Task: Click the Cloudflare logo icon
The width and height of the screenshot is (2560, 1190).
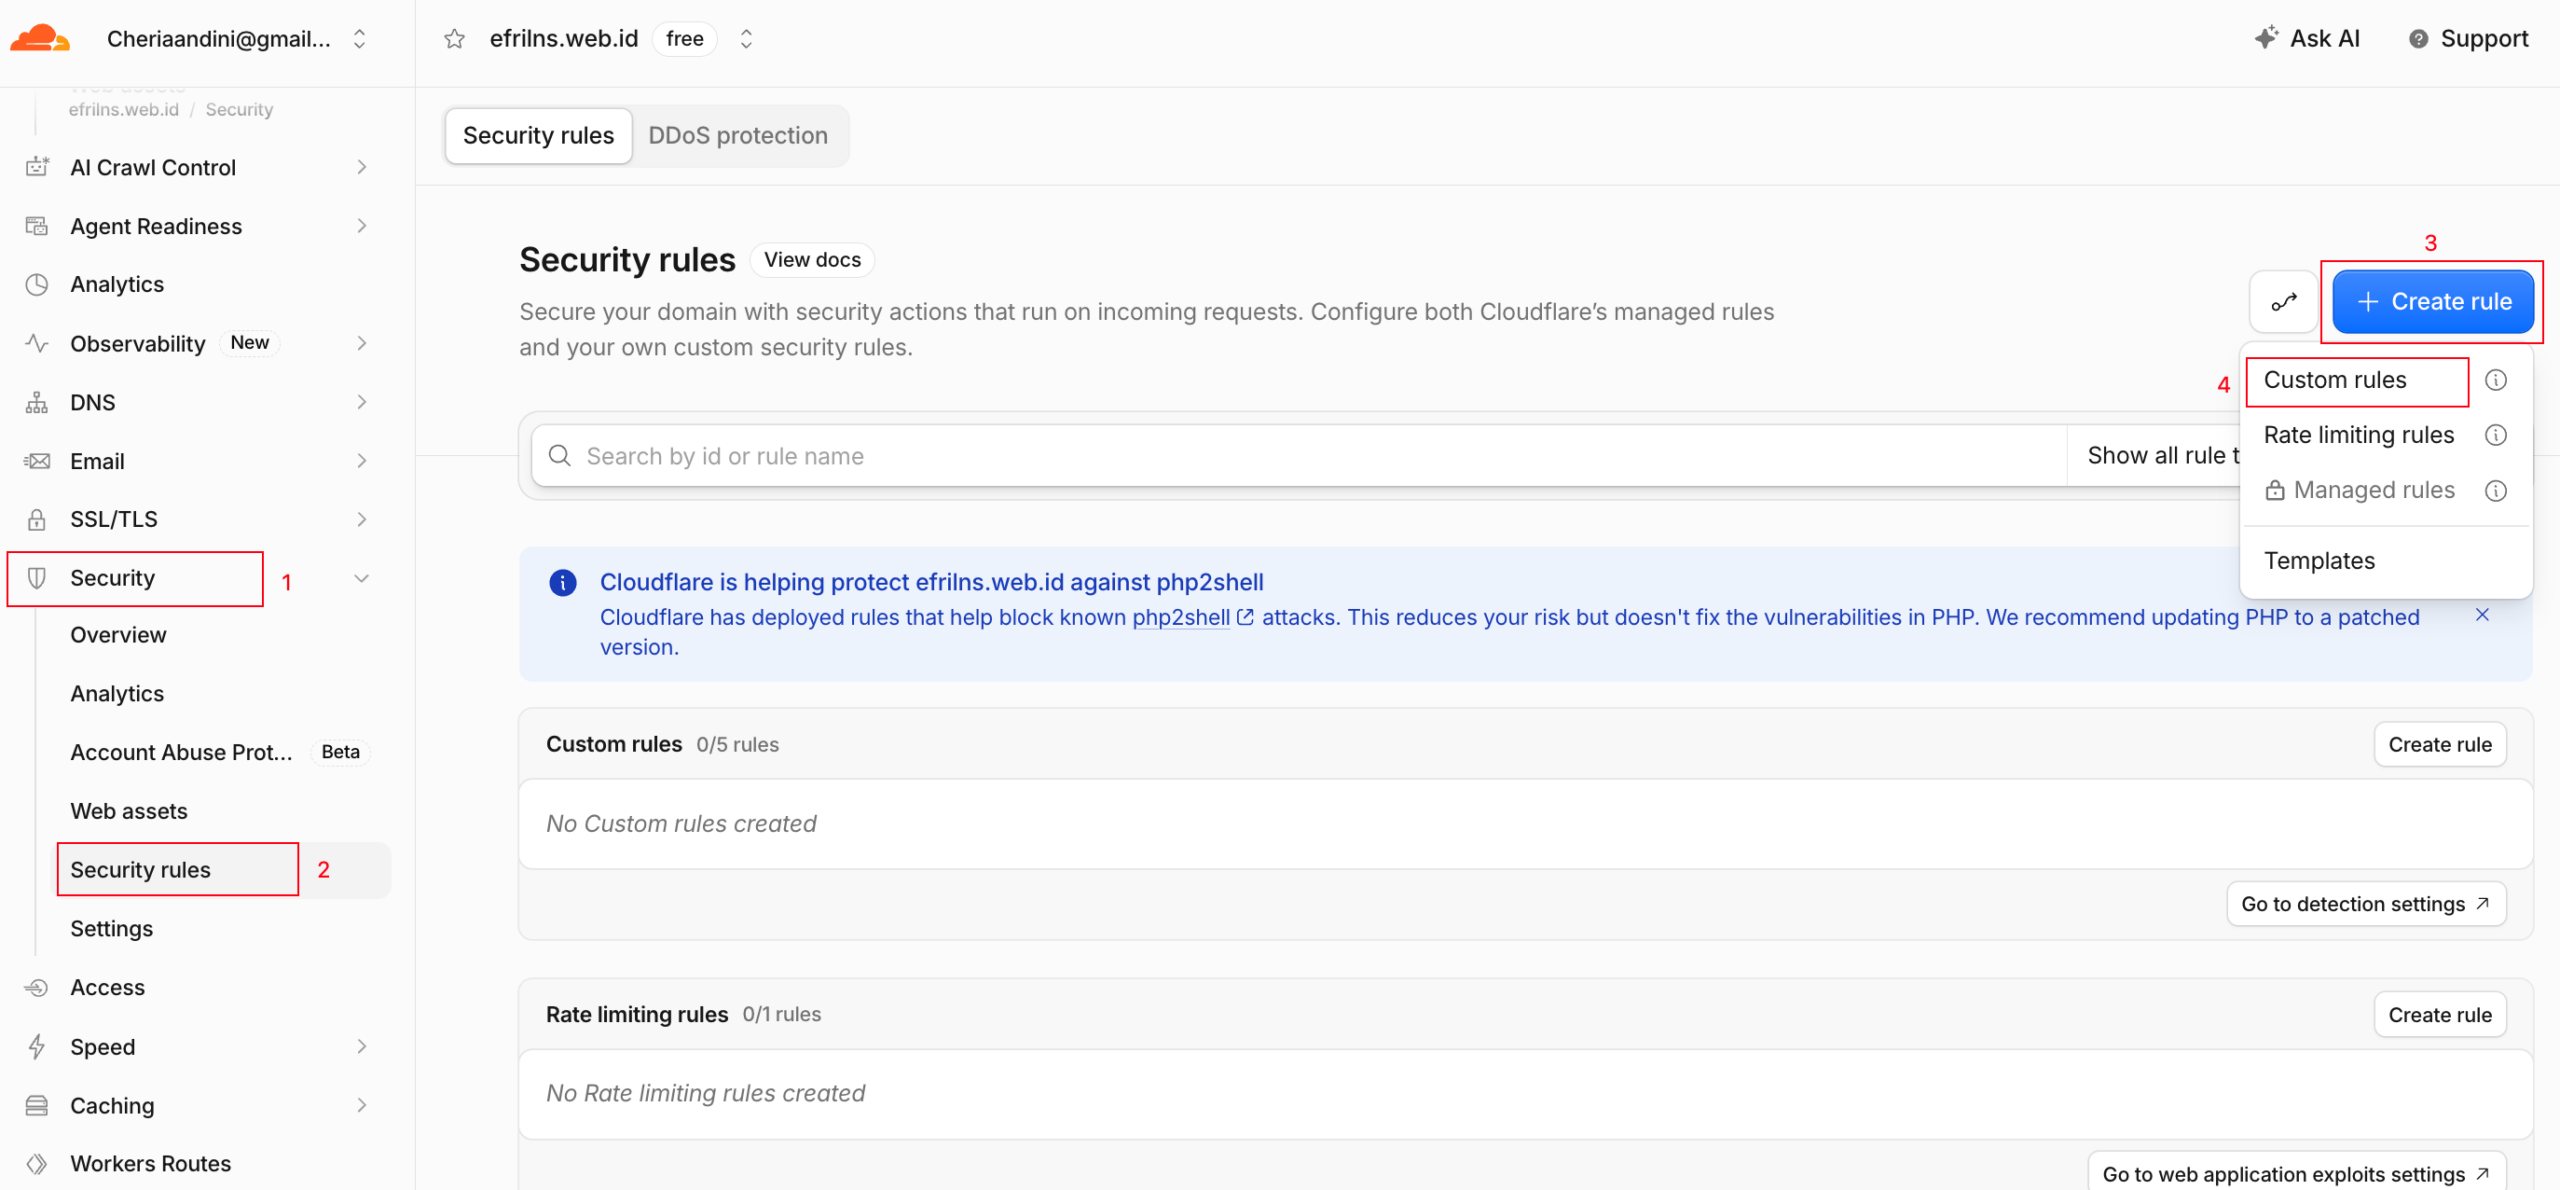Action: [40, 39]
